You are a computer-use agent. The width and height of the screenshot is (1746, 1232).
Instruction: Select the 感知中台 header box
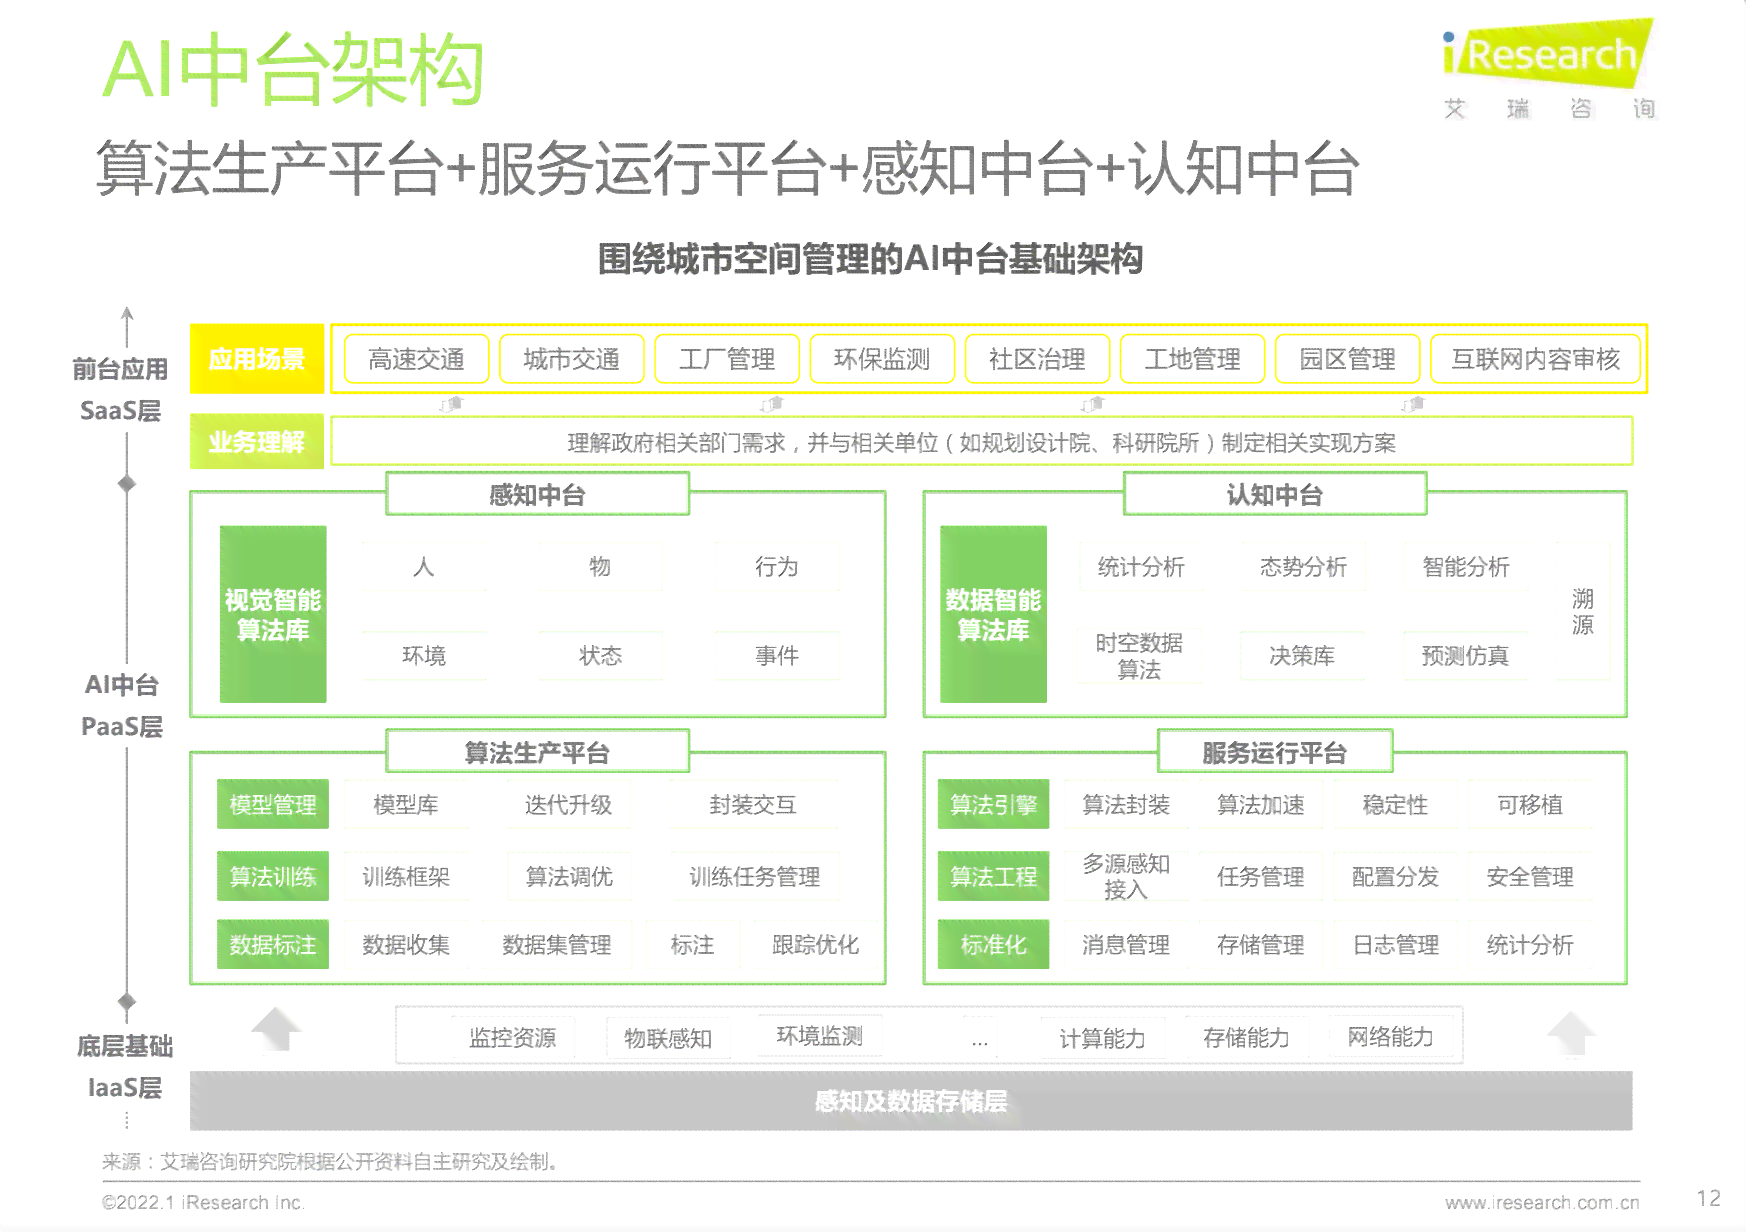[538, 494]
